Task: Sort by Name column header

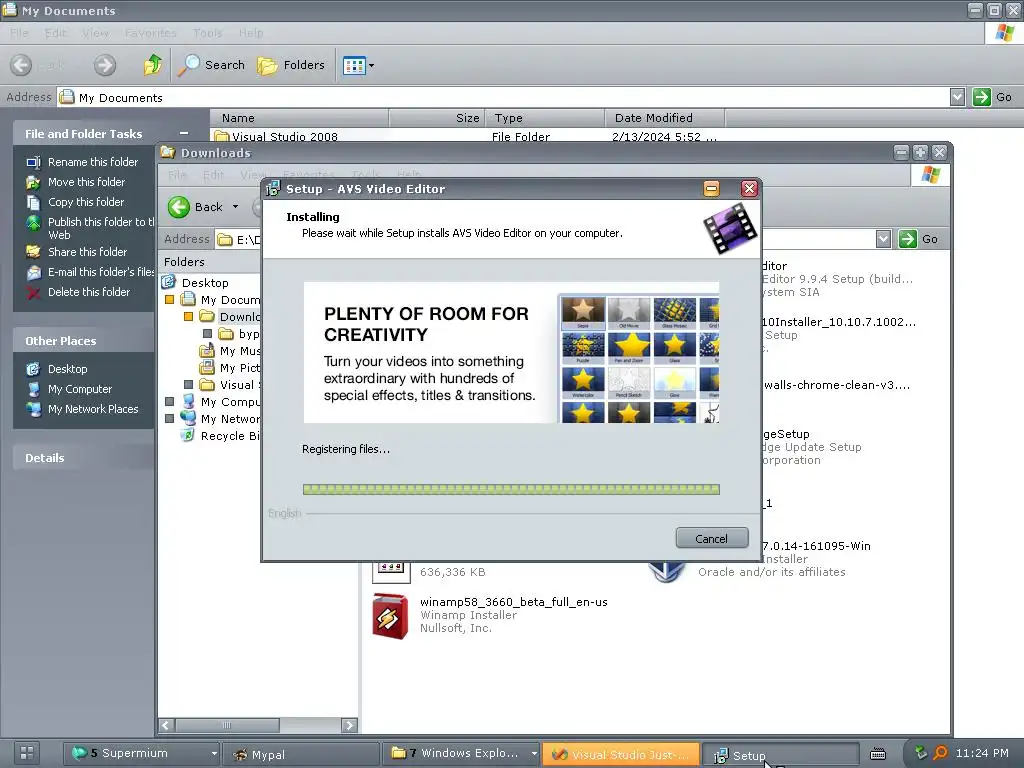Action: (x=299, y=118)
